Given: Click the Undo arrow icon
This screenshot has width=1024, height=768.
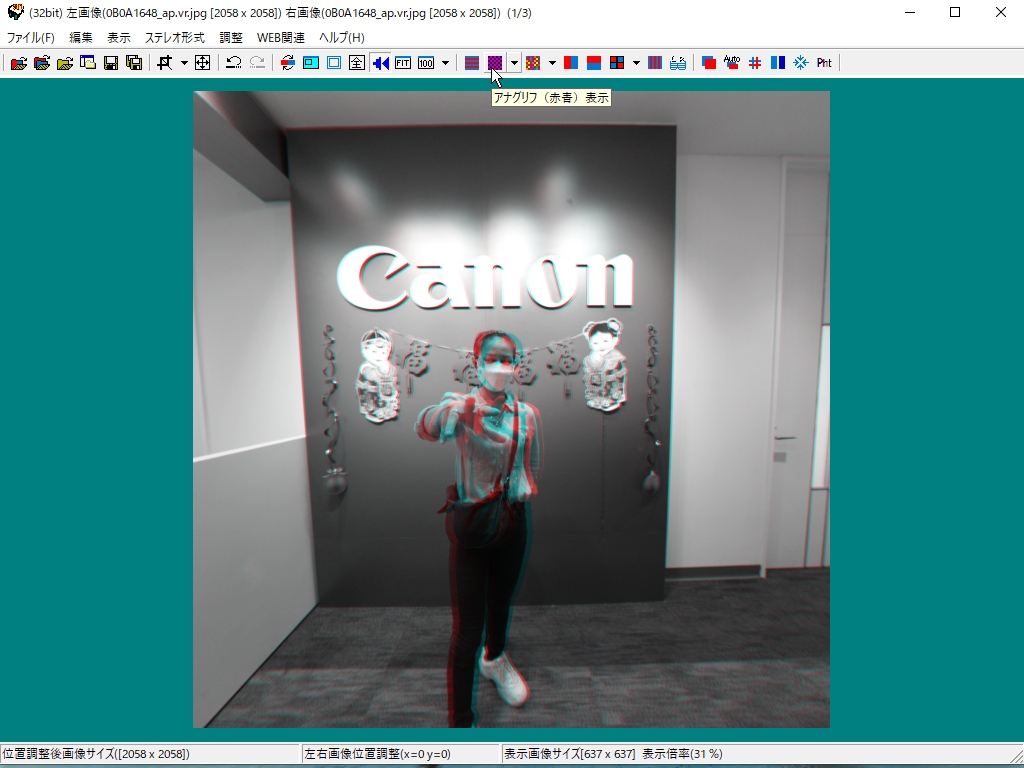Looking at the screenshot, I should (x=234, y=63).
